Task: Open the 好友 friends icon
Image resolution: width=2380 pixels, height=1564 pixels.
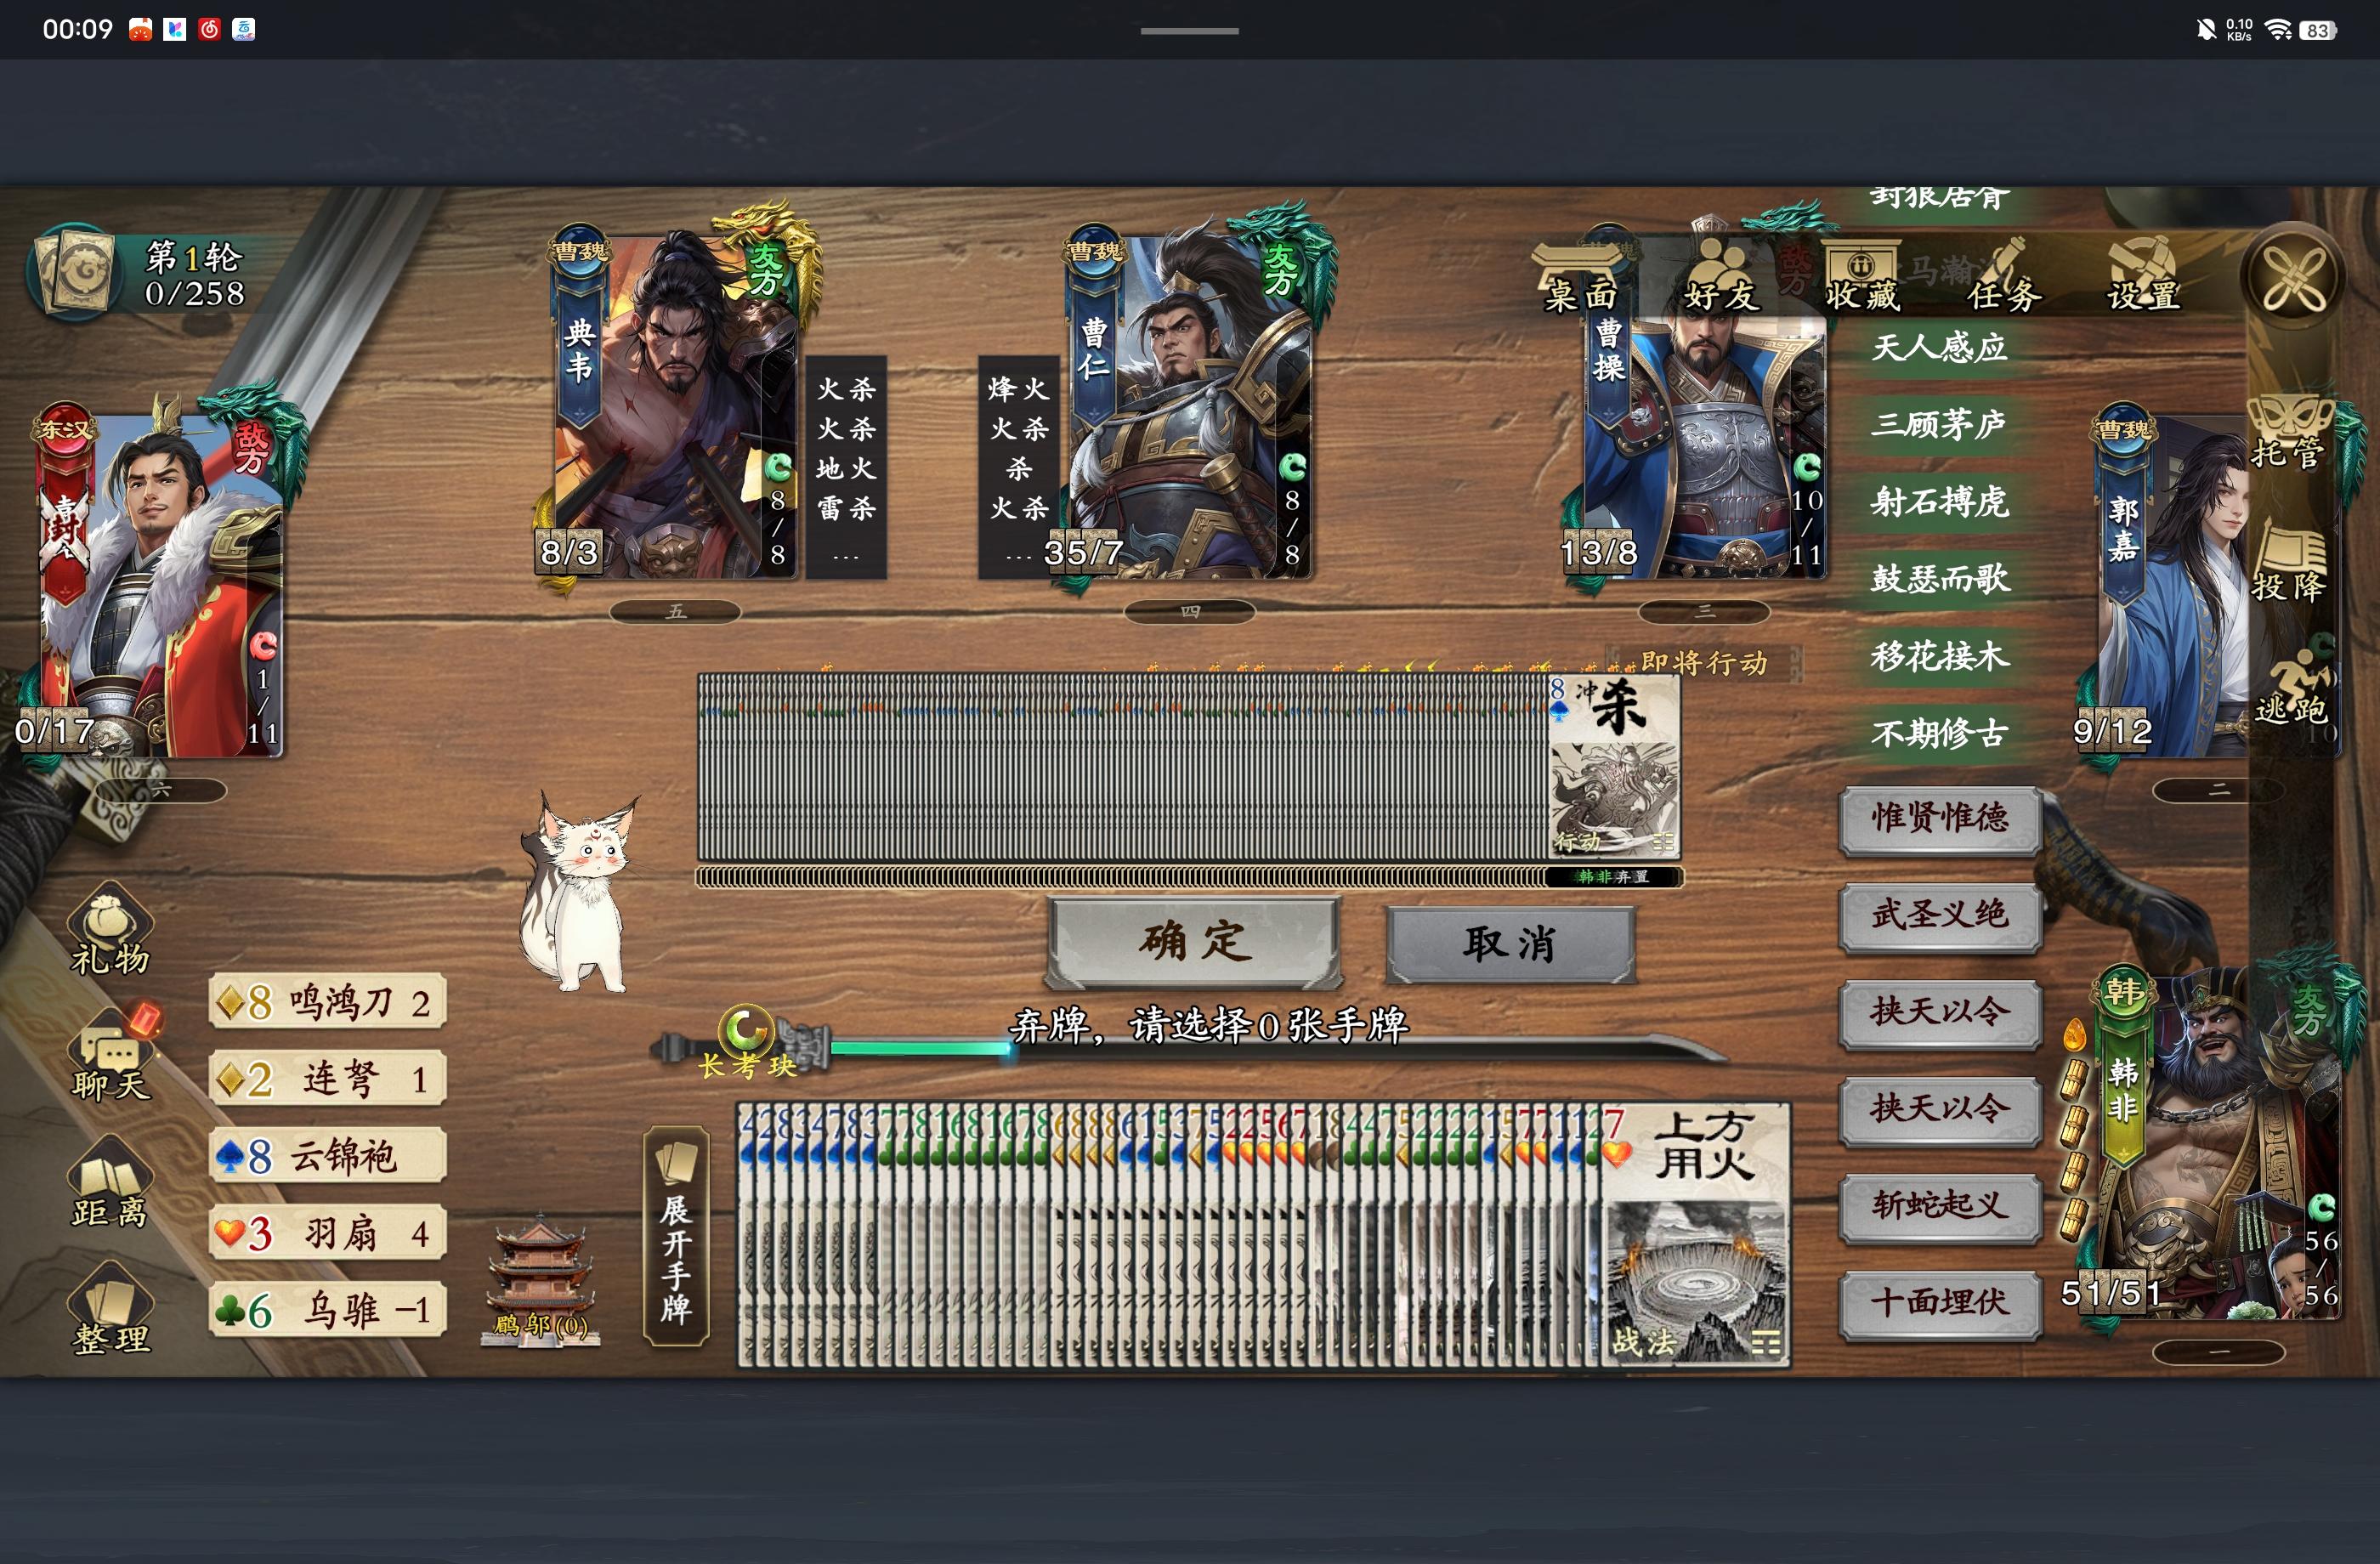Action: 1720,277
